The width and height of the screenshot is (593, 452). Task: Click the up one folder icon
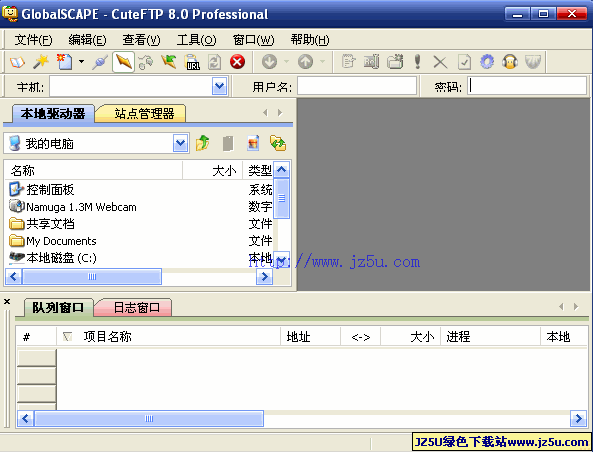203,143
